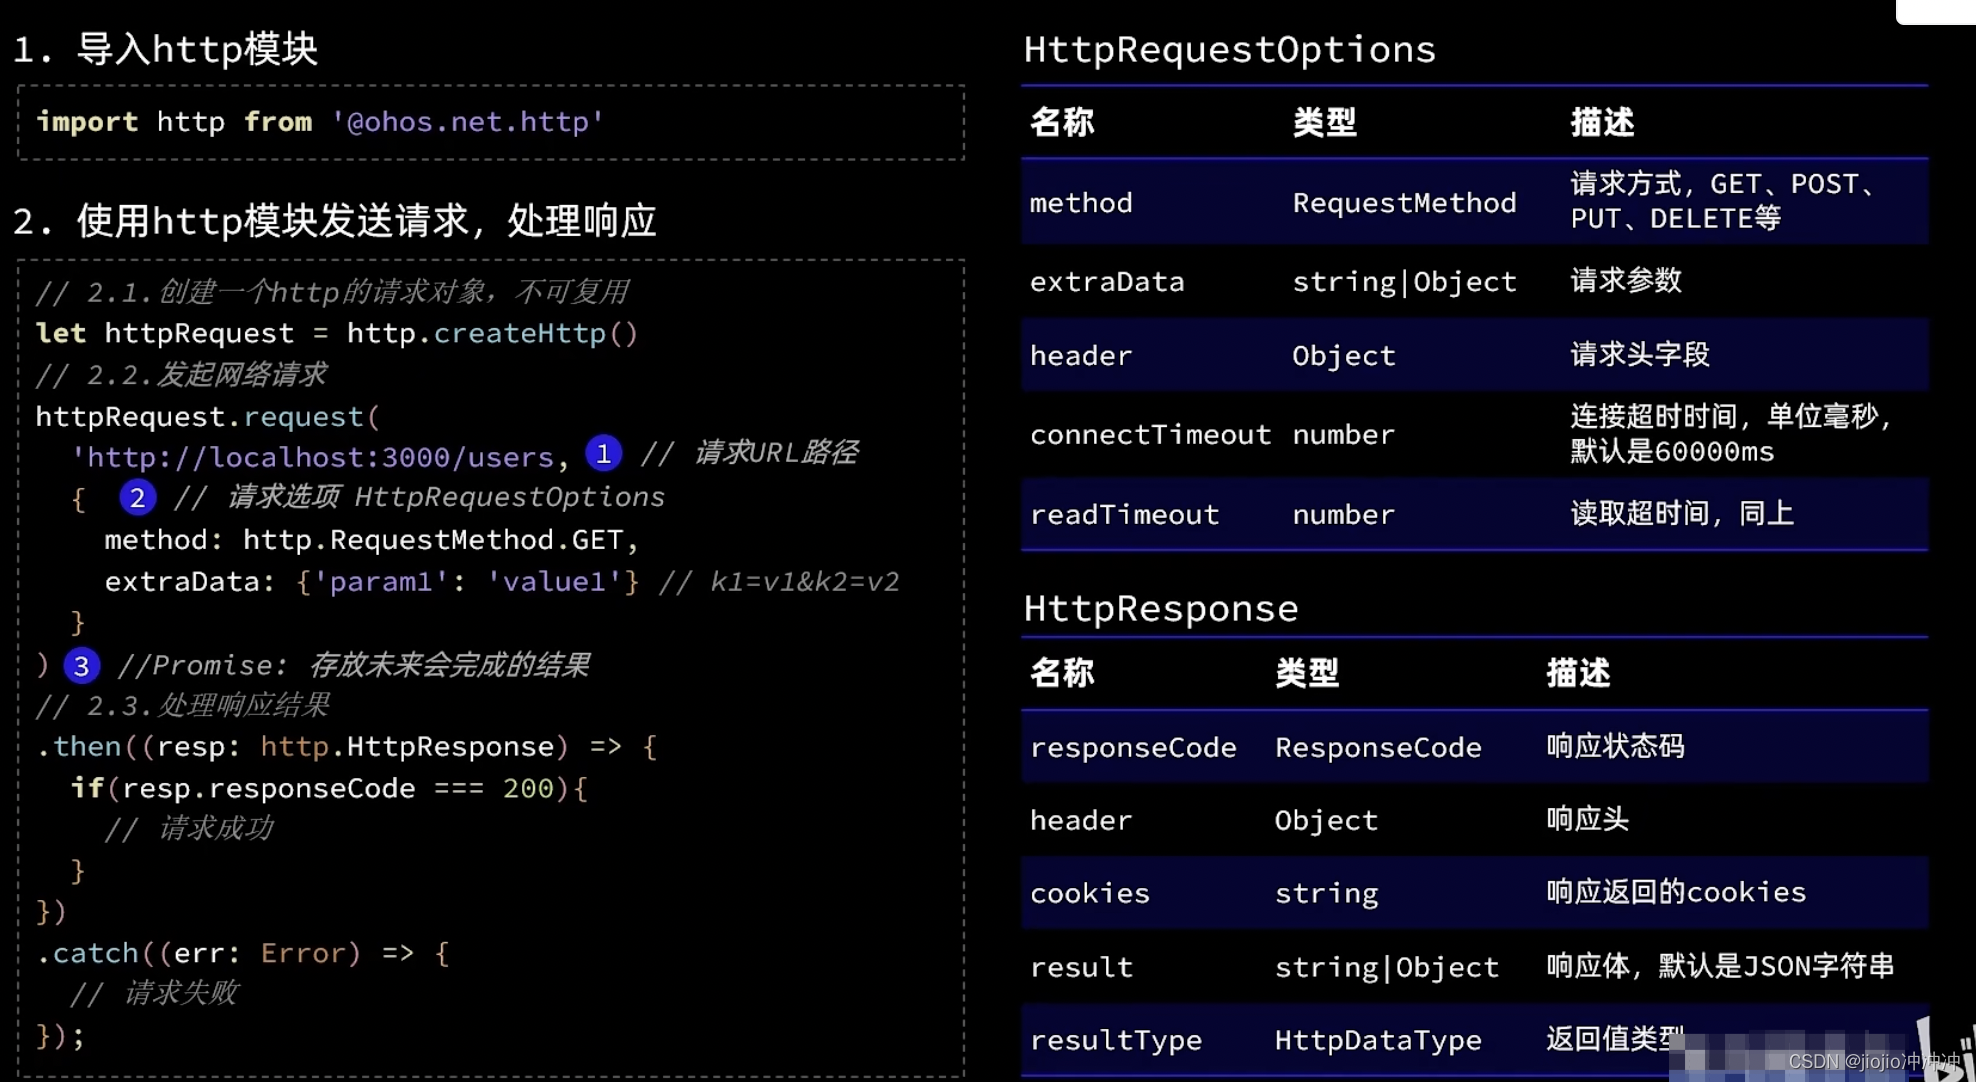Viewport: 1976px width, 1082px height.
Task: Click the HttpRequestOptions table heading
Action: click(x=1229, y=49)
